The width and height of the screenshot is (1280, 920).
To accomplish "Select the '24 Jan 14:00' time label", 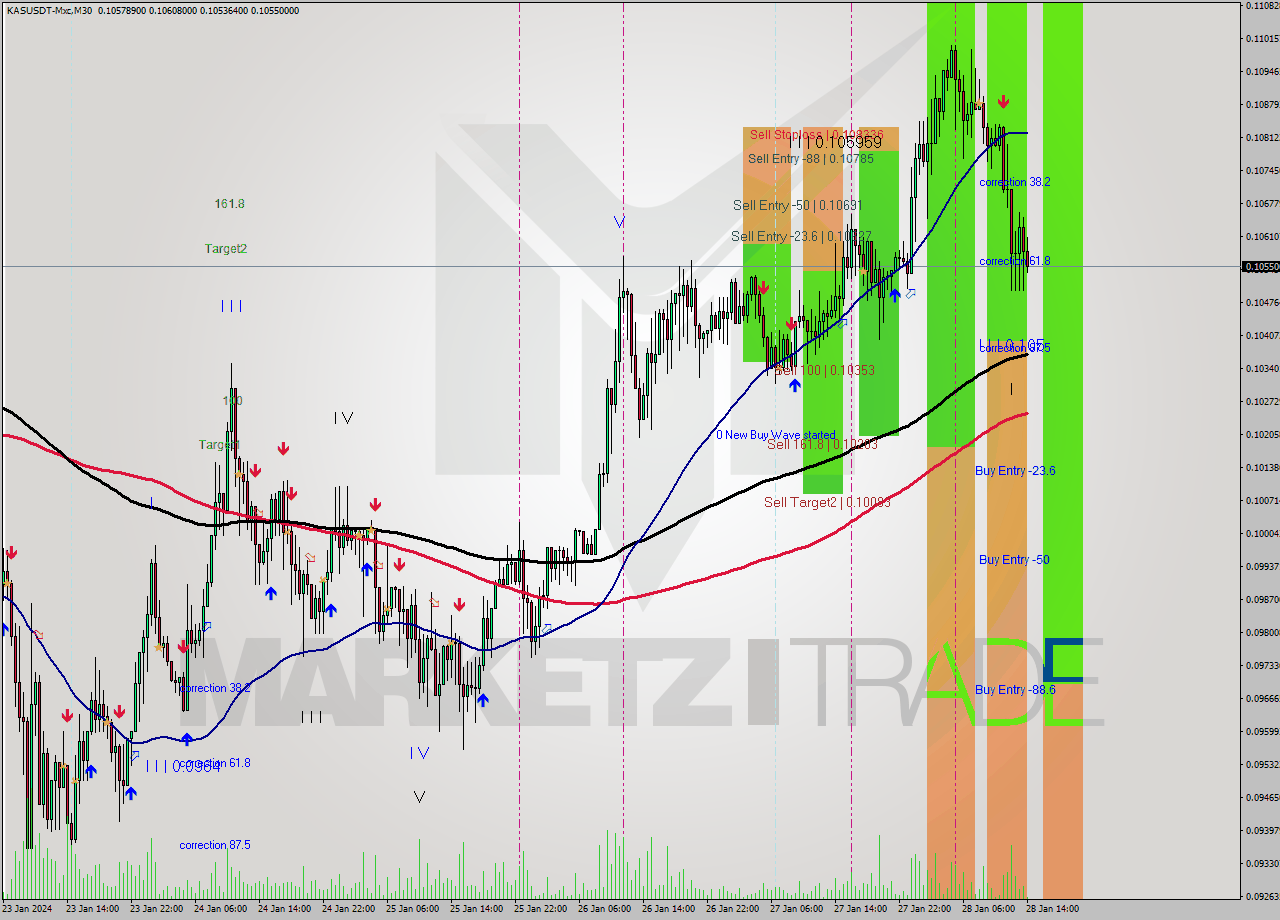I will coord(285,910).
